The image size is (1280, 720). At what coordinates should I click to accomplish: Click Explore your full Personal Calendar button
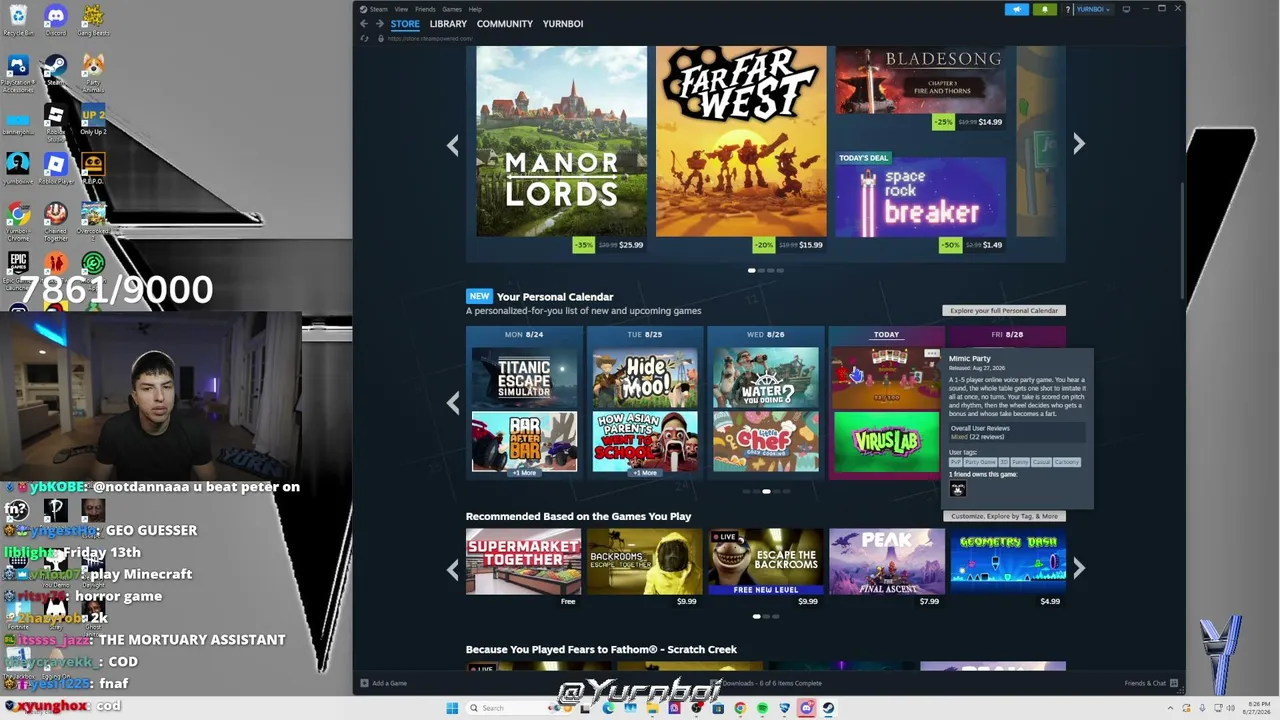1004,310
